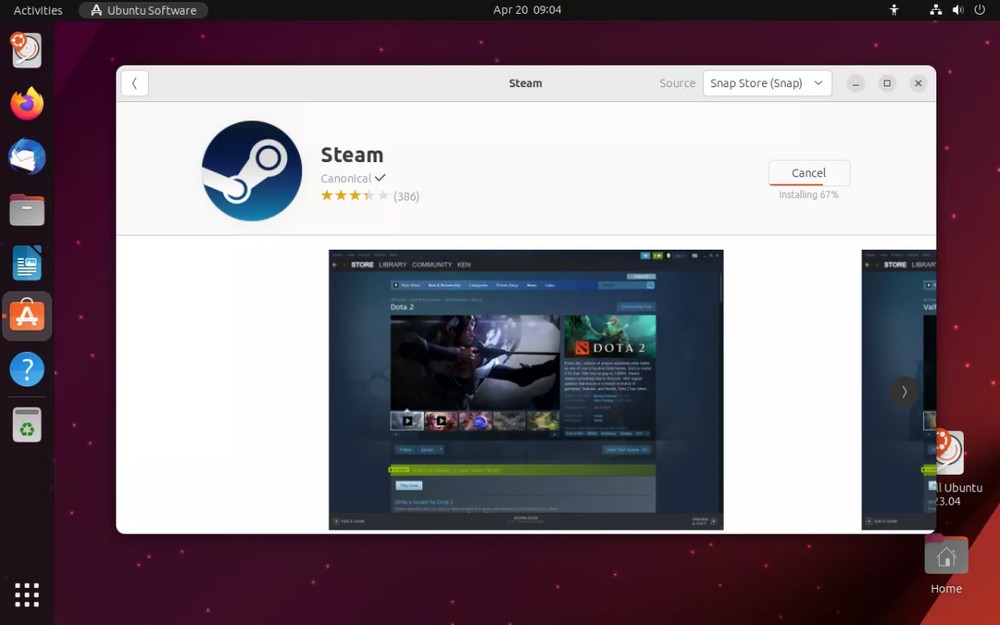Click the Steam app logo

point(252,171)
